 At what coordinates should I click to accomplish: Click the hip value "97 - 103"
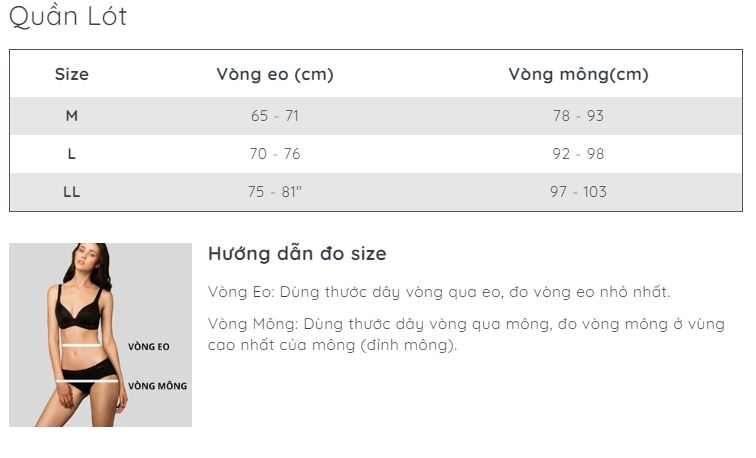[x=578, y=192]
